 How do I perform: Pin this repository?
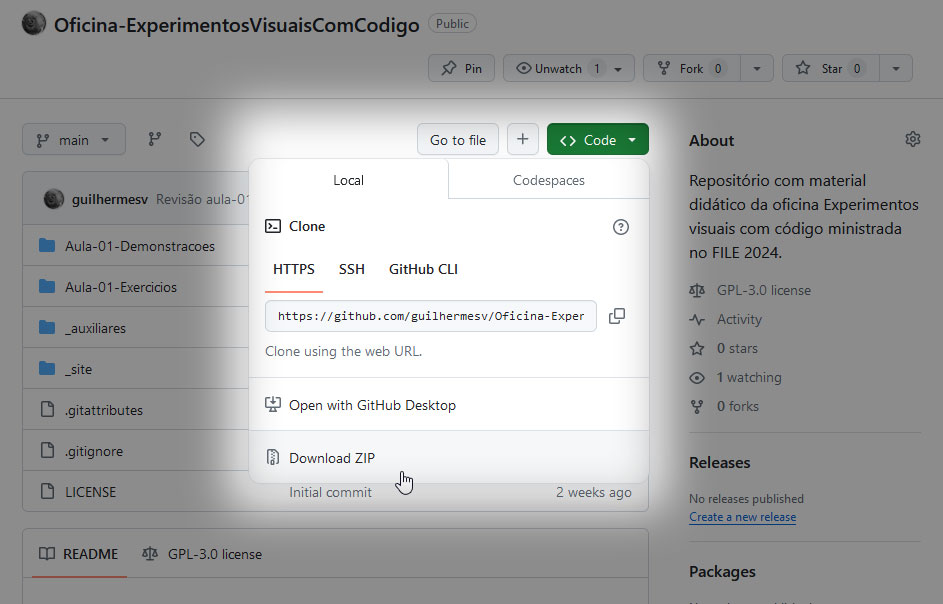coord(461,69)
